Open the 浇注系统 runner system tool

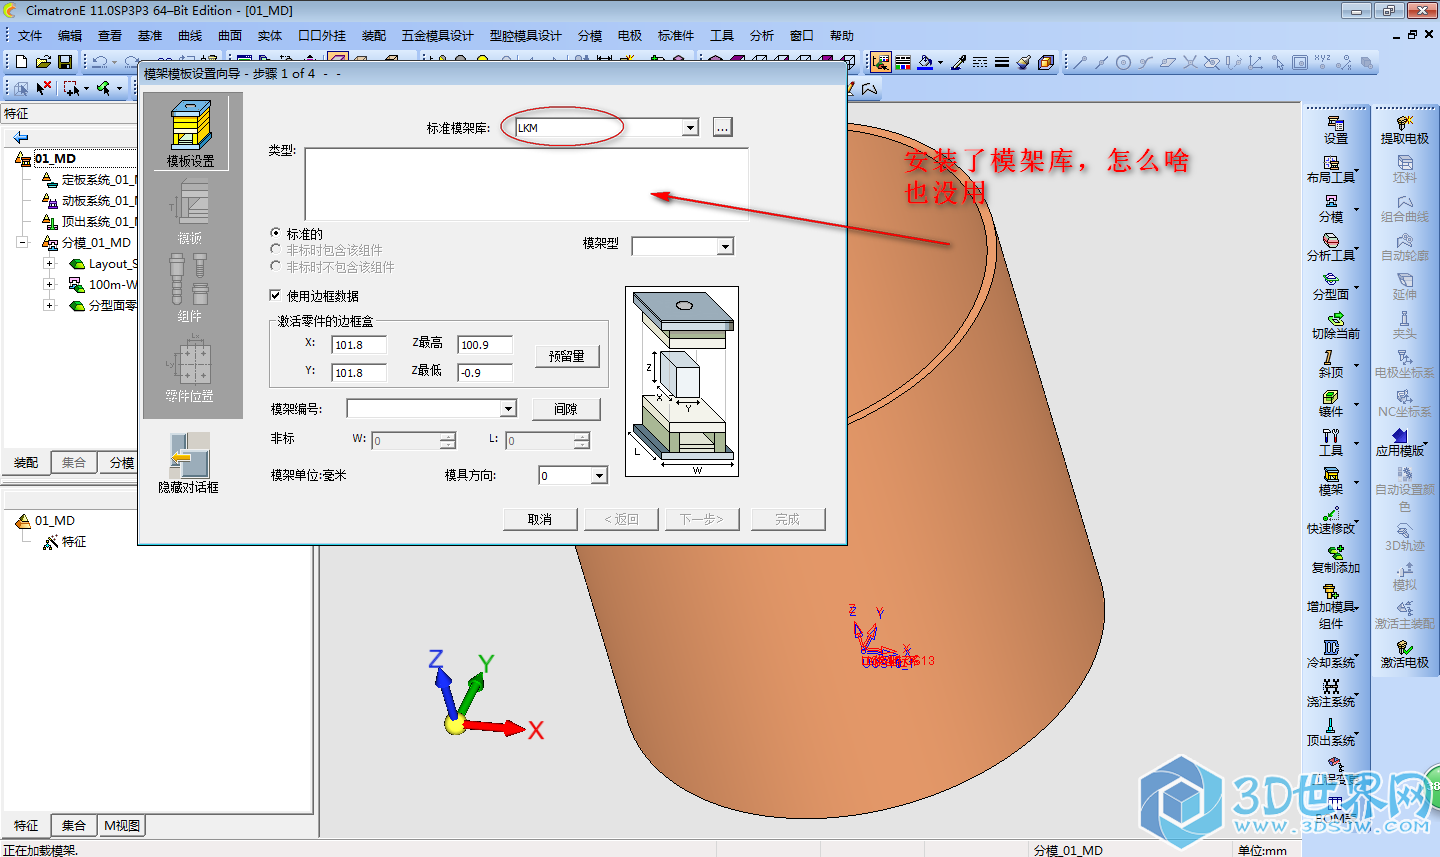[x=1331, y=693]
